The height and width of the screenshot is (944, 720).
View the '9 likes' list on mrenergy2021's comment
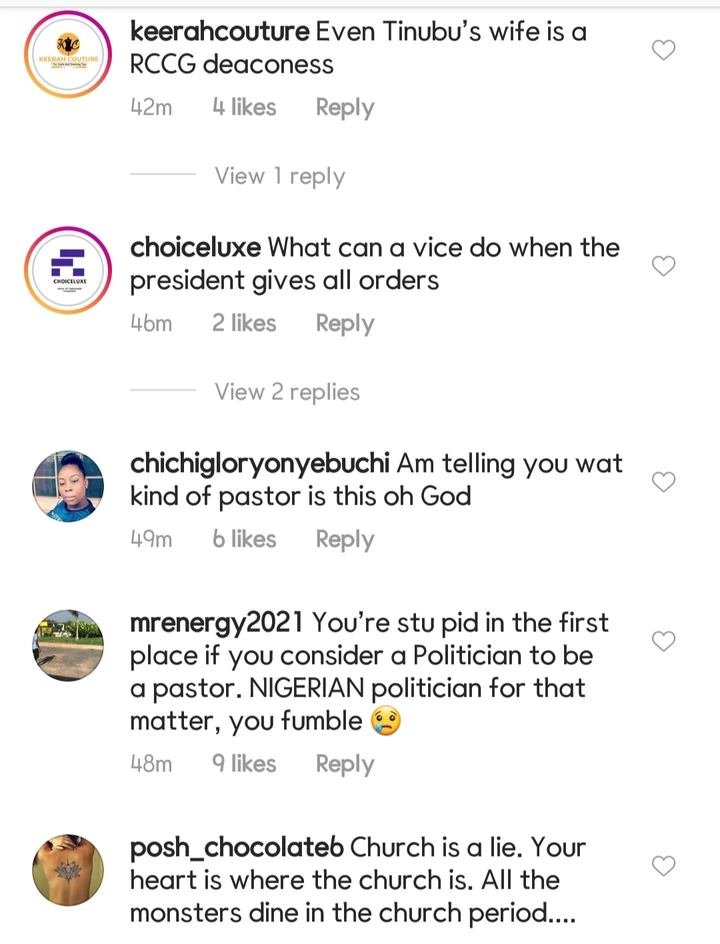(243, 764)
